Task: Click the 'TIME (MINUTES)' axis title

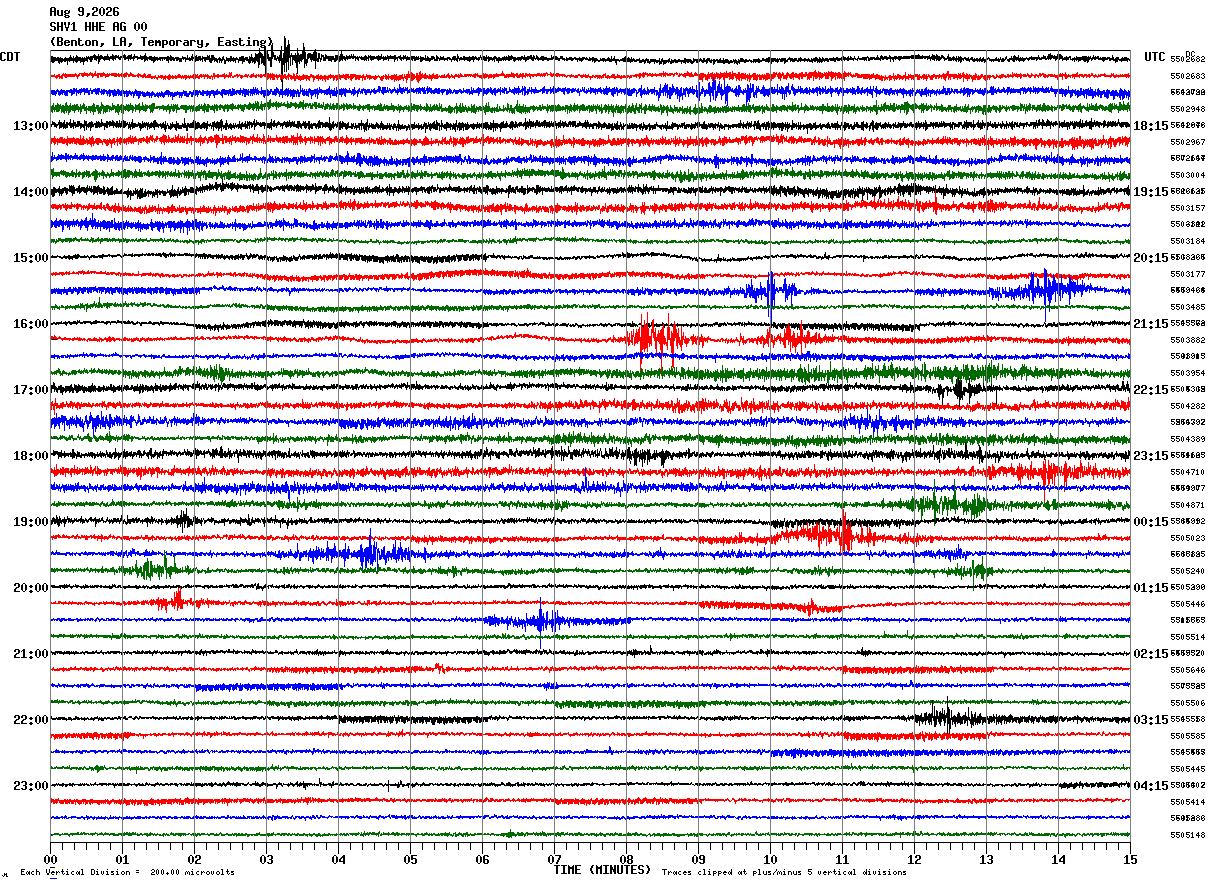Action: 602,870
